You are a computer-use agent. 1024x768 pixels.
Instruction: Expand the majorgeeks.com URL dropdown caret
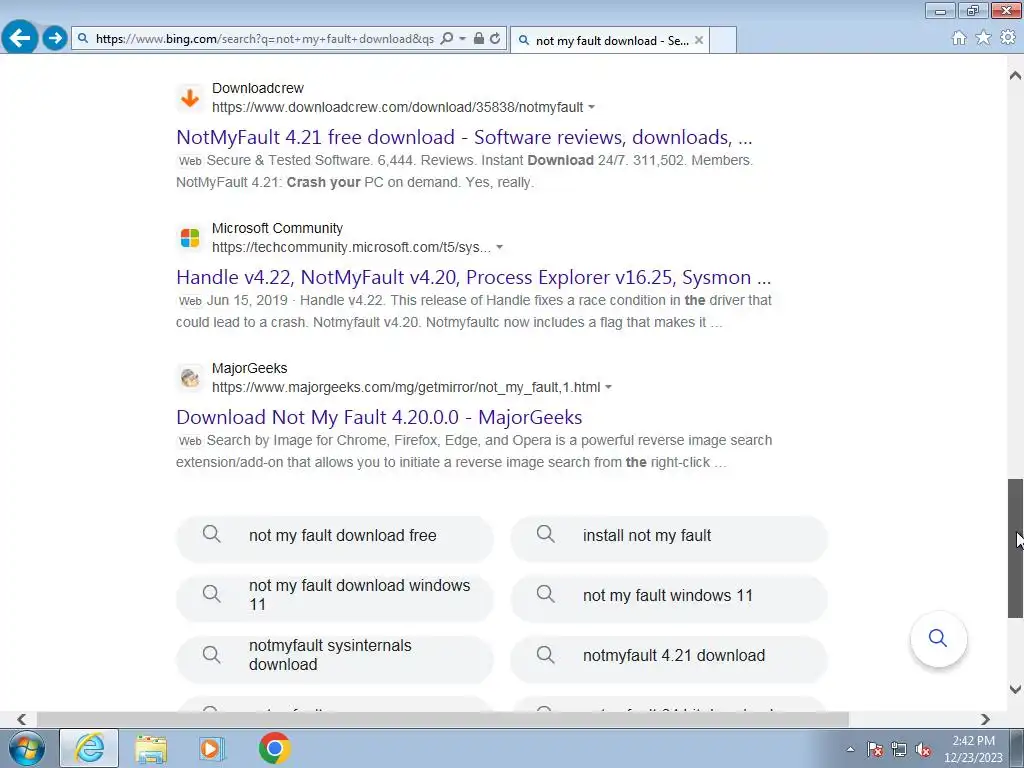609,387
